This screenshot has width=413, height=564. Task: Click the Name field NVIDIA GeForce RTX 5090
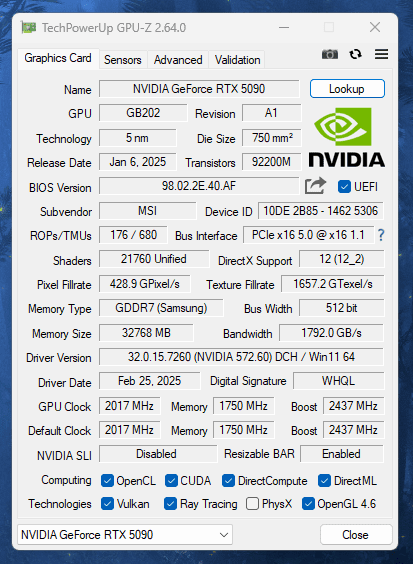(199, 88)
